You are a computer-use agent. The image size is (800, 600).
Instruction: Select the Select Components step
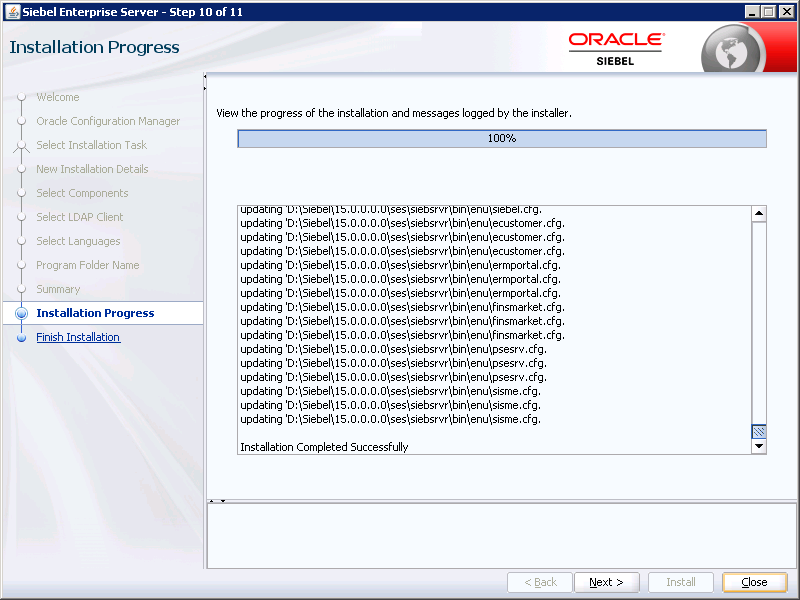coord(82,193)
